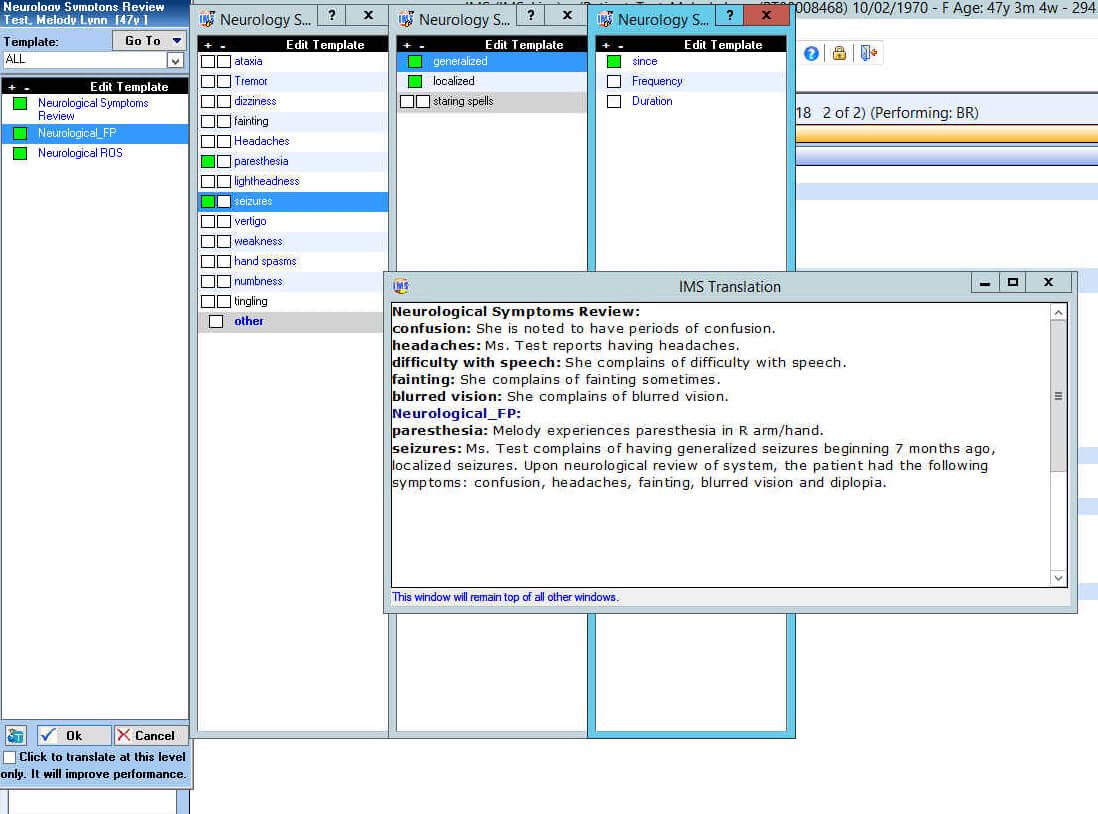Click the exit door icon in the toolbar
1098x814 pixels.
click(x=868, y=53)
